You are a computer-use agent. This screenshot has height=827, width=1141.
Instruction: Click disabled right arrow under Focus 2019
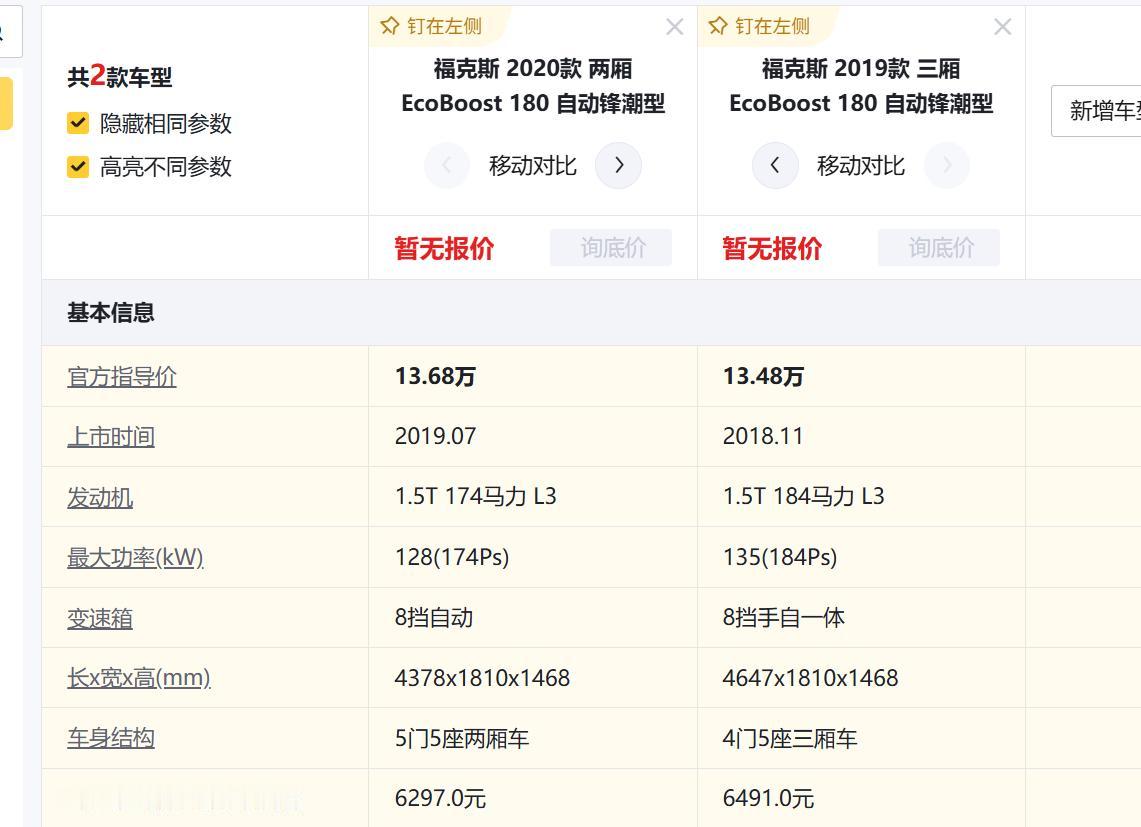(x=947, y=165)
